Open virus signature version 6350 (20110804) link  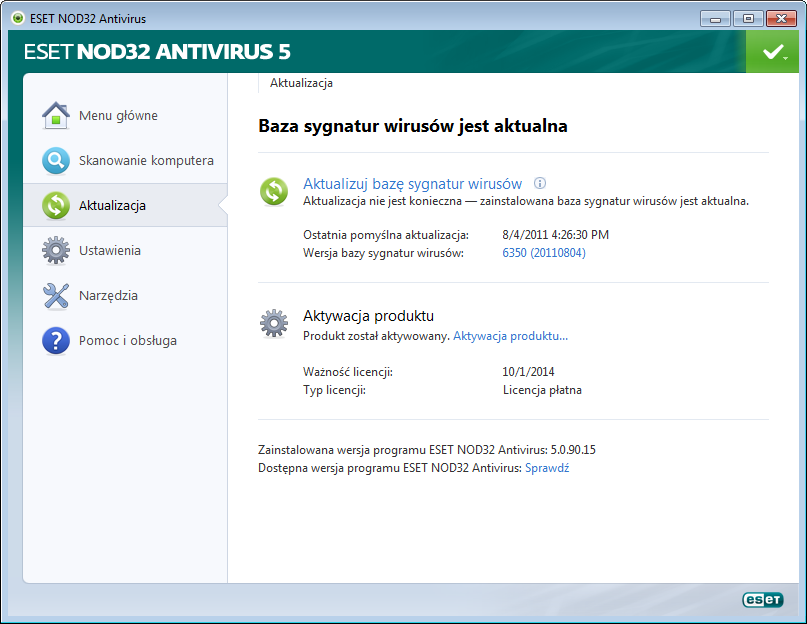544,253
